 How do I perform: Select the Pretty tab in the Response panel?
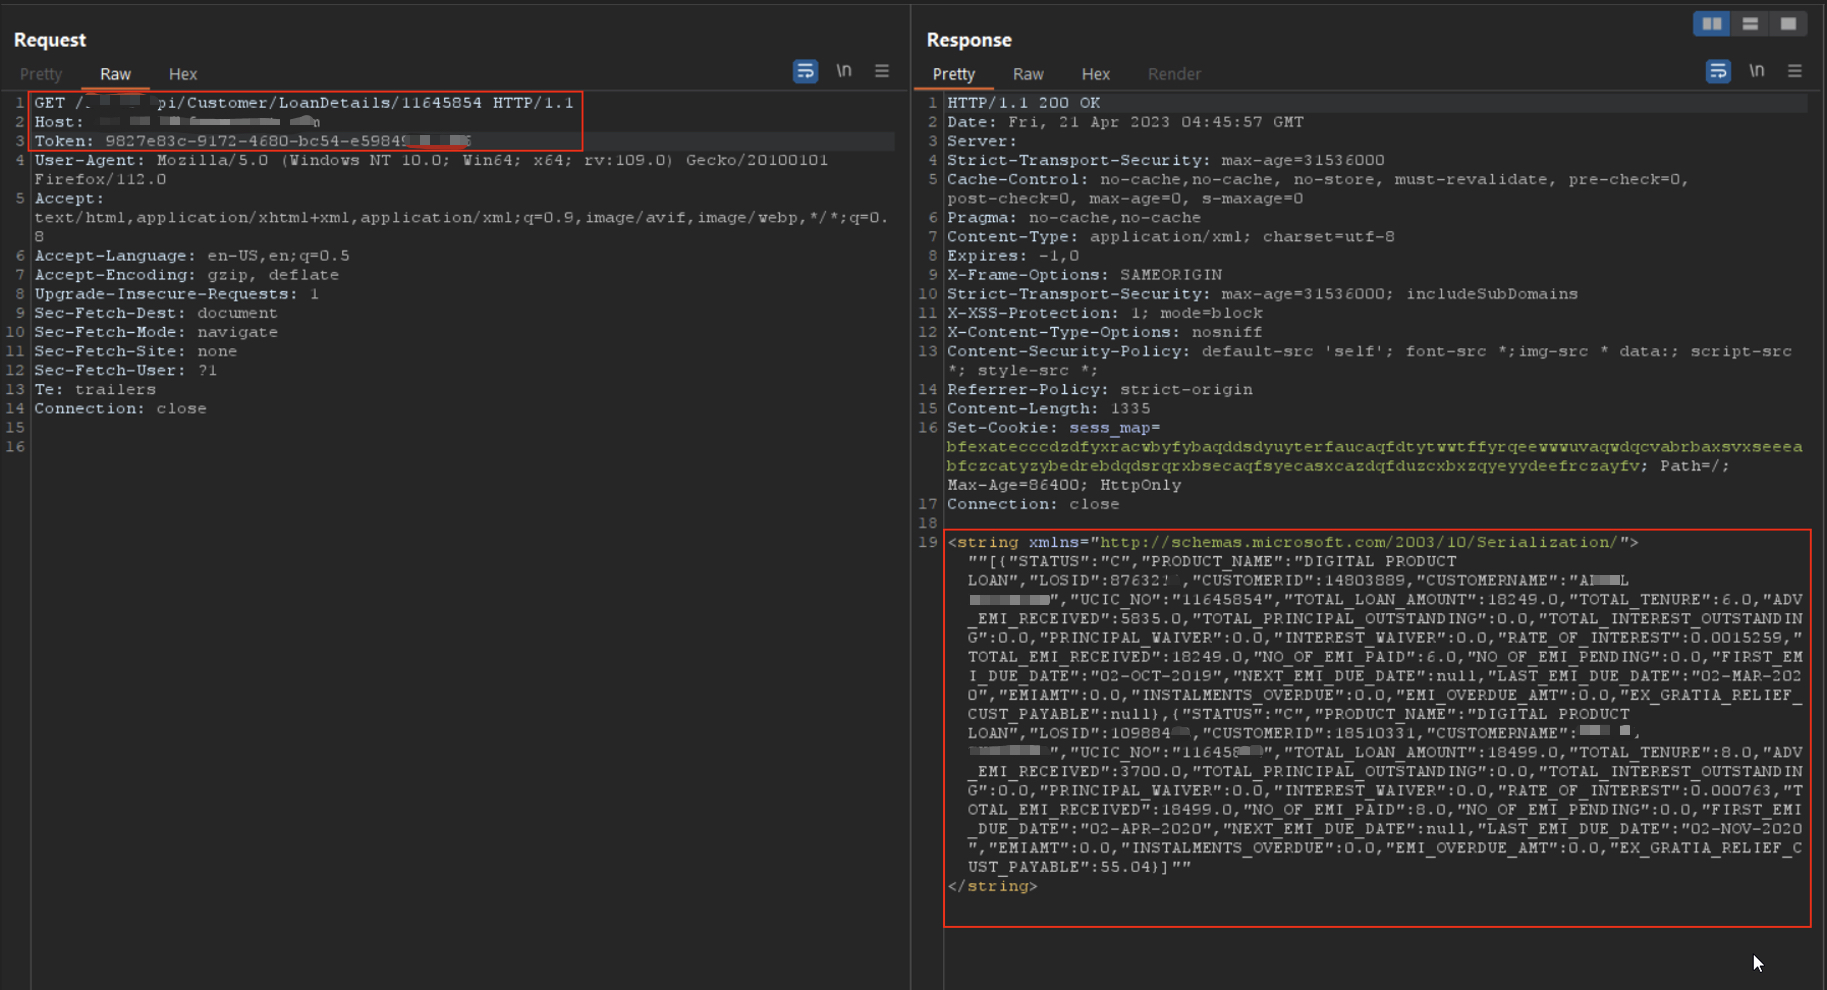953,74
